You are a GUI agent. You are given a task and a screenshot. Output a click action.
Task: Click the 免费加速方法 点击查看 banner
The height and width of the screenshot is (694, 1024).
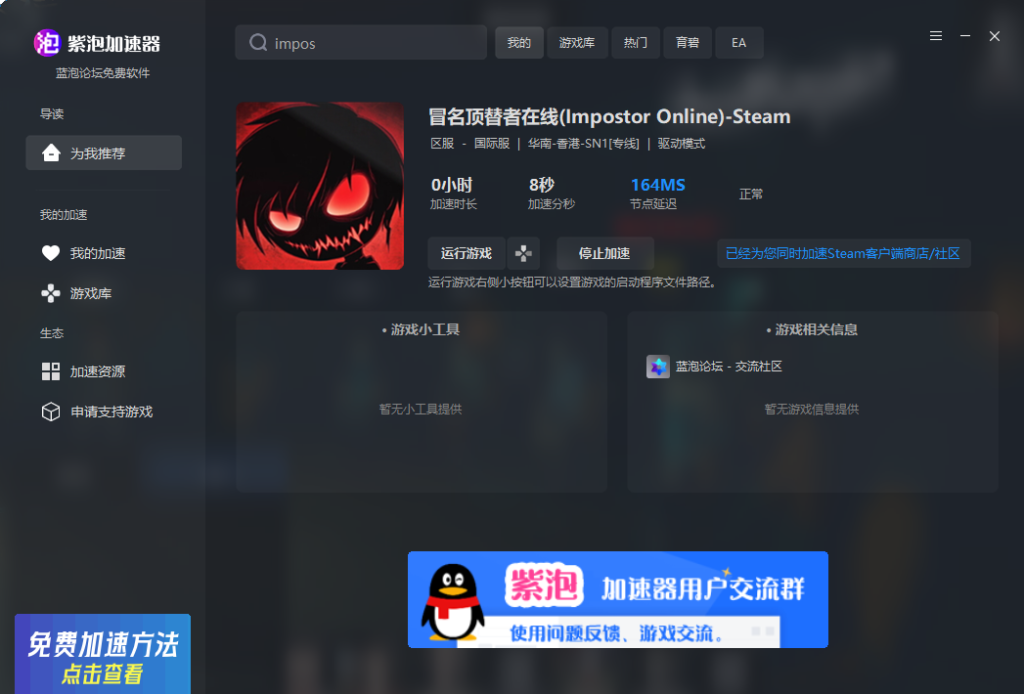(x=103, y=654)
